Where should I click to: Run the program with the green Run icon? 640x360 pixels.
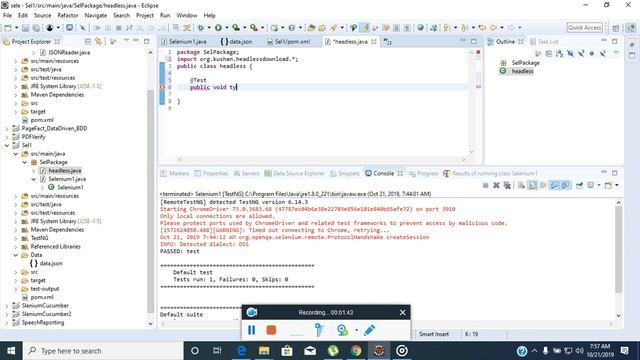[218, 28]
